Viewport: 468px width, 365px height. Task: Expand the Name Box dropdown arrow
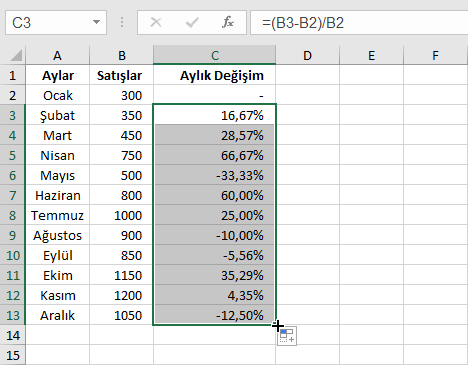click(x=96, y=22)
